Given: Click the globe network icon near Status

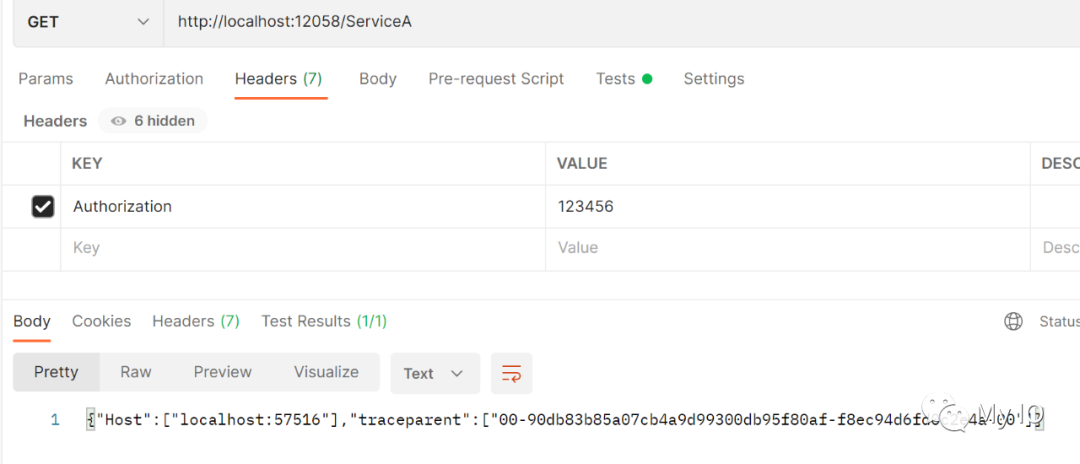Looking at the screenshot, I should [1013, 321].
